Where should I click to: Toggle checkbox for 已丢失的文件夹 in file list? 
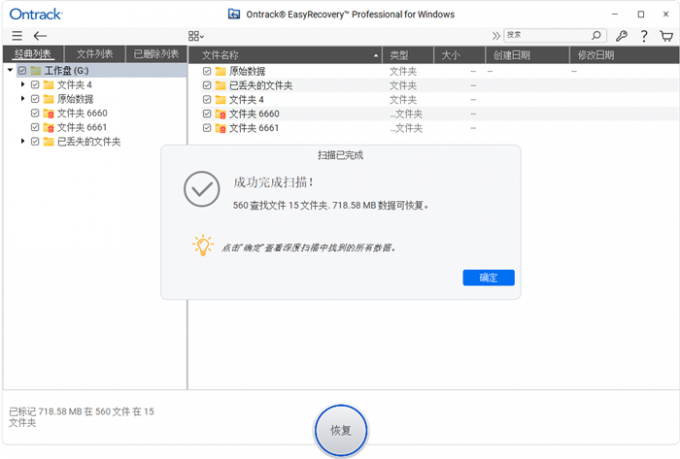207,85
